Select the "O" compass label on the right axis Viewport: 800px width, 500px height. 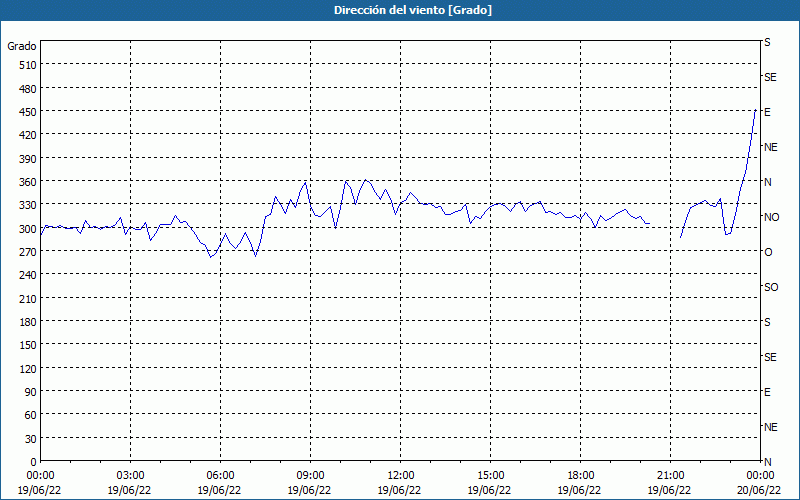(768, 252)
